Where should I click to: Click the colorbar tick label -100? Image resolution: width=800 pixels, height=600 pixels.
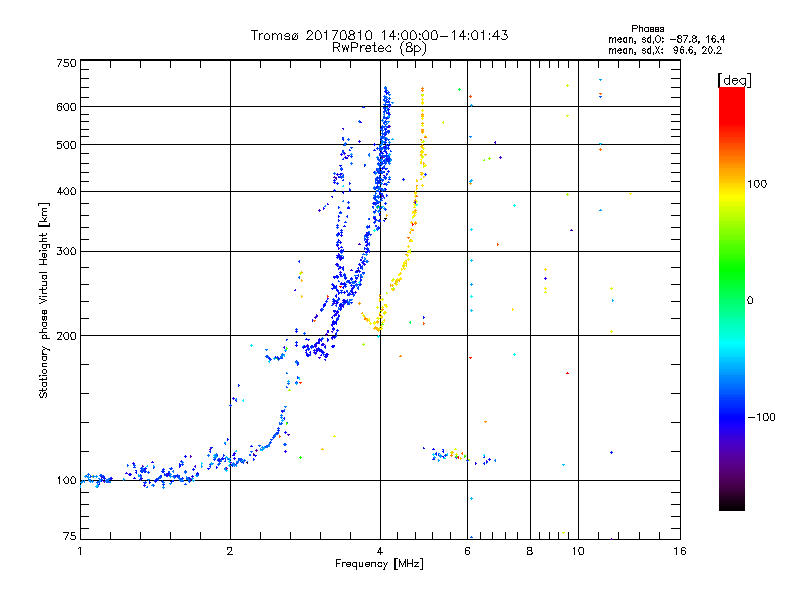tap(761, 417)
